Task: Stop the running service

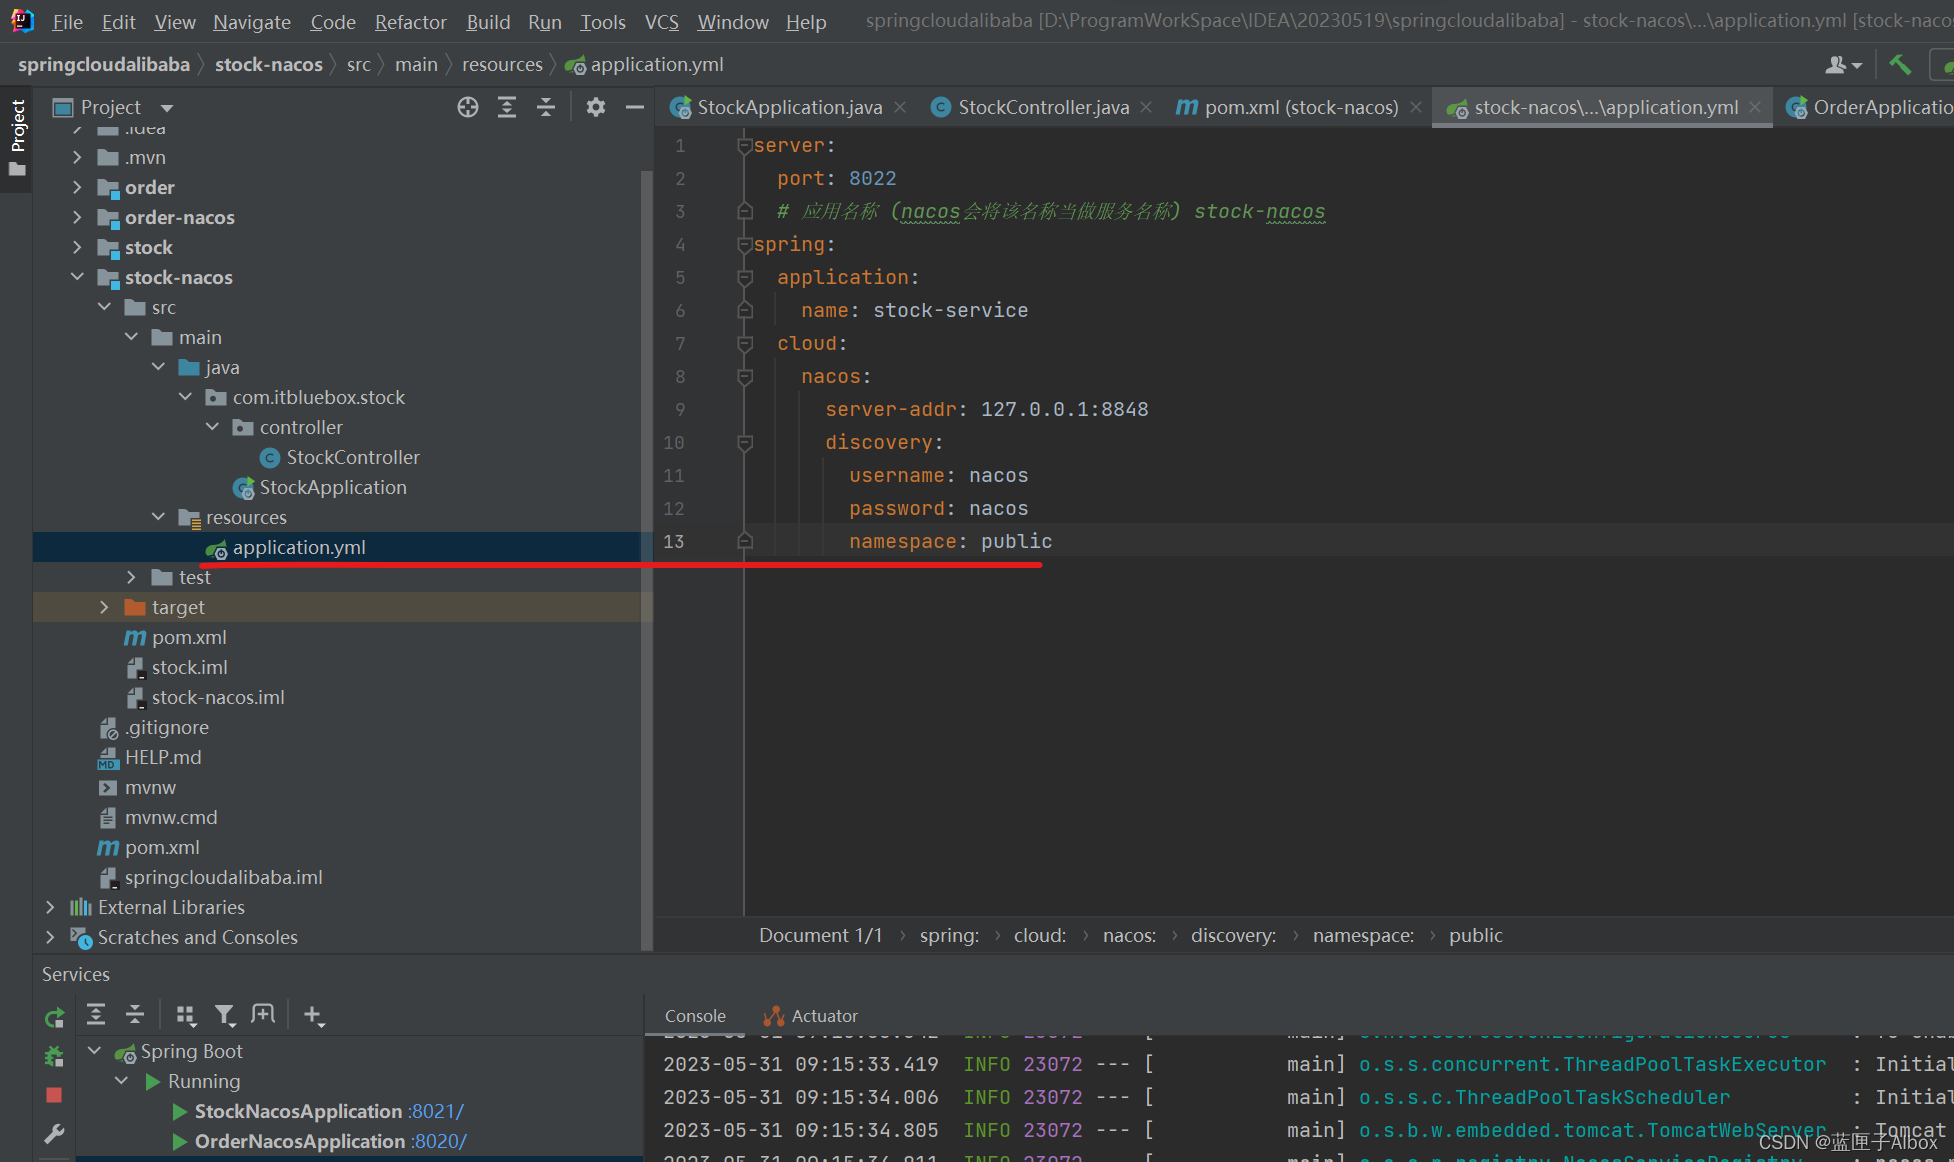Action: point(54,1095)
